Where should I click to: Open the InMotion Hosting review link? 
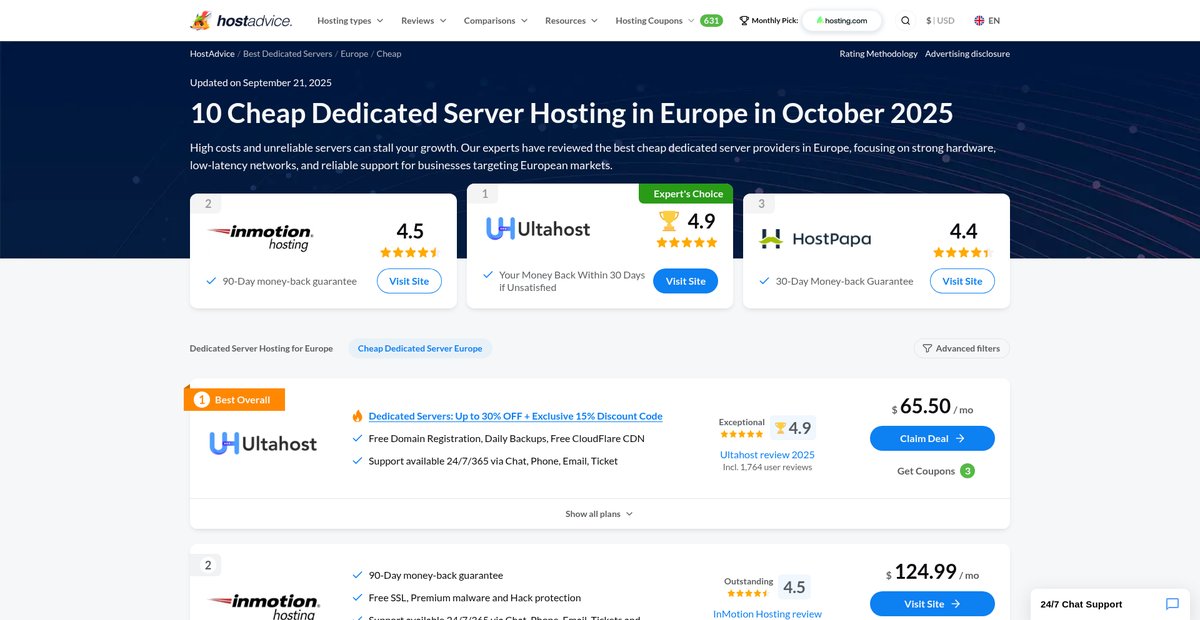[767, 614]
